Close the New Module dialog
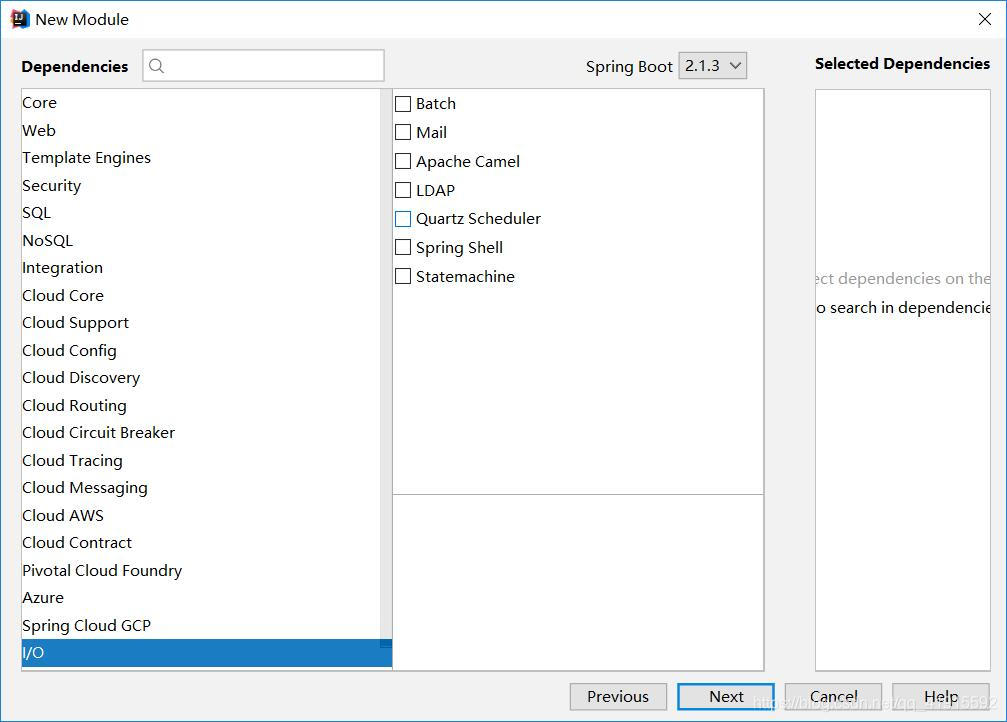 (x=985, y=19)
